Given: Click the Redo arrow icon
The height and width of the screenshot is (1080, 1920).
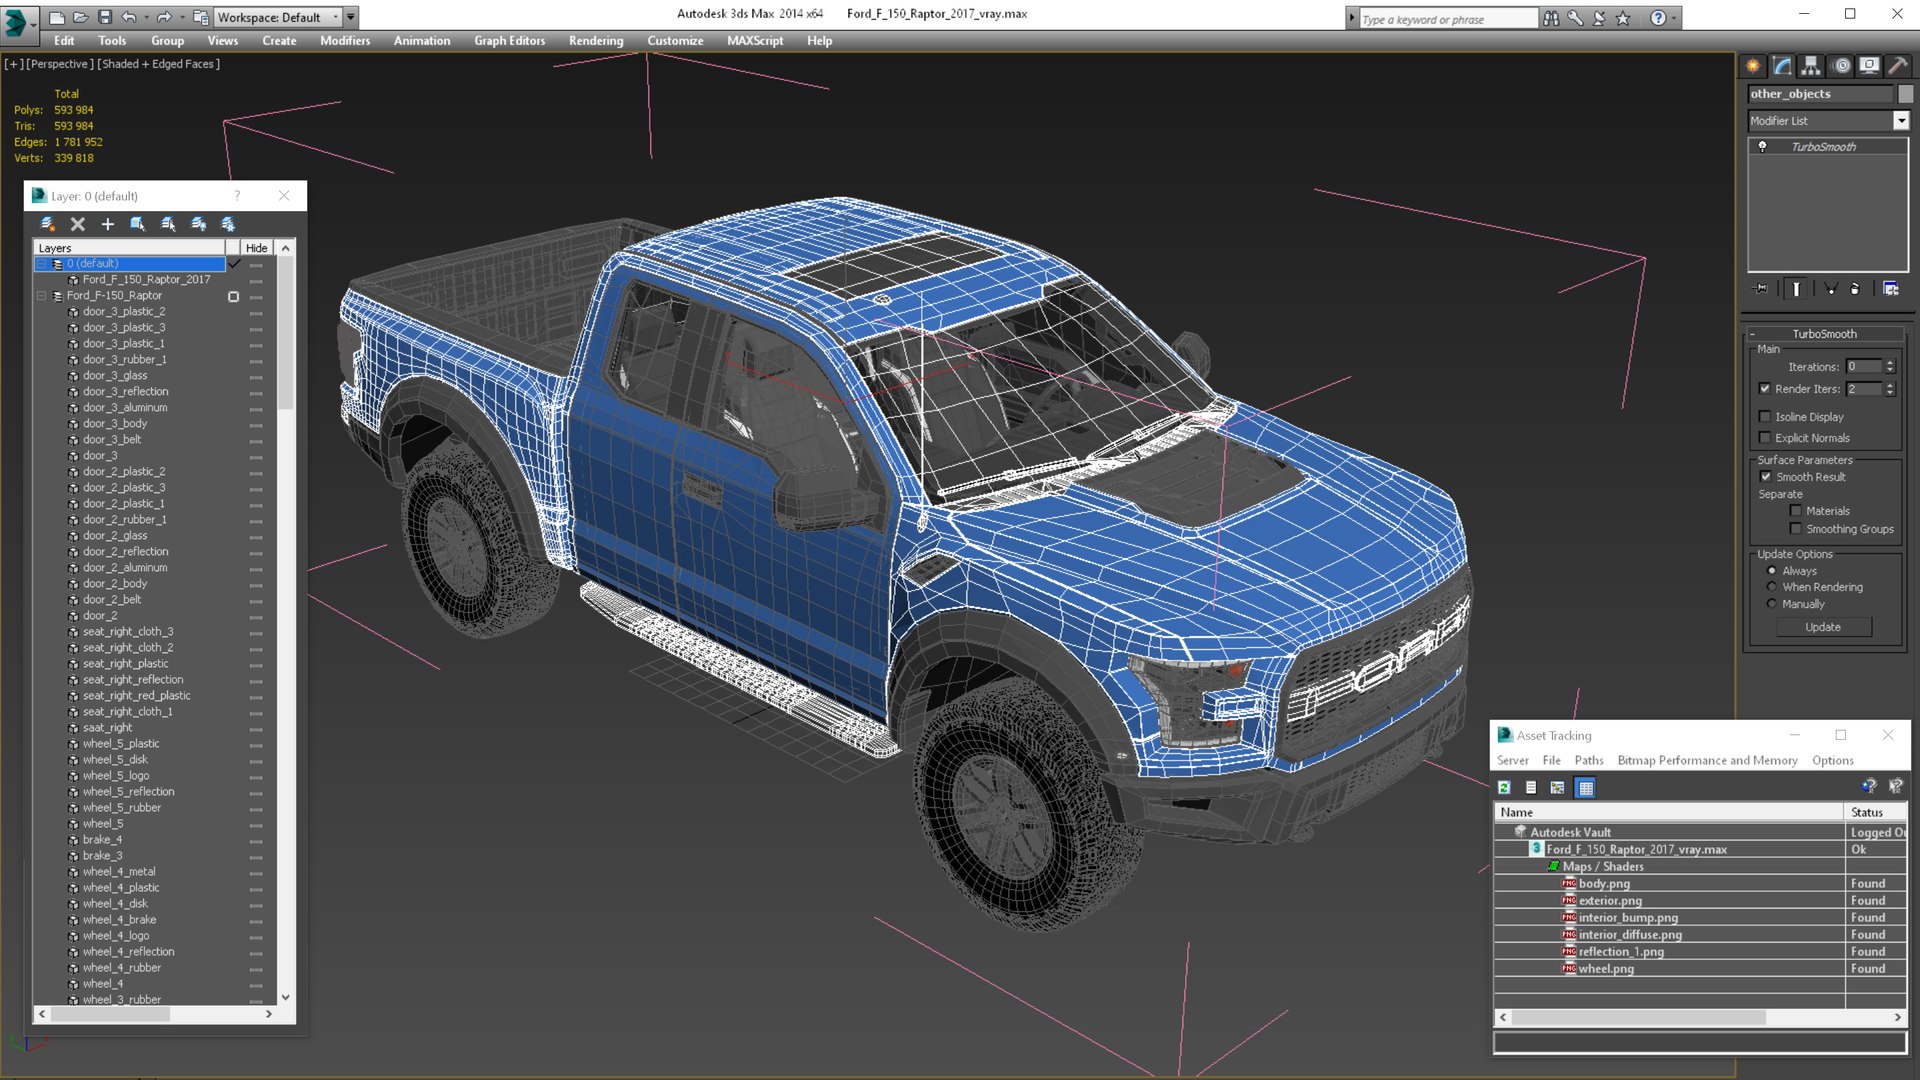Looking at the screenshot, I should point(163,17).
